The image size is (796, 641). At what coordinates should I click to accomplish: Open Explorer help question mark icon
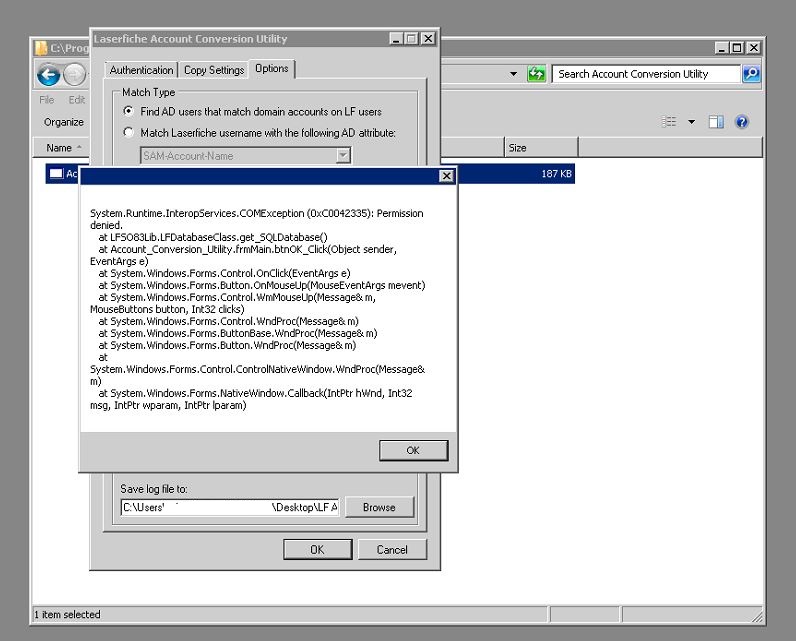click(742, 122)
